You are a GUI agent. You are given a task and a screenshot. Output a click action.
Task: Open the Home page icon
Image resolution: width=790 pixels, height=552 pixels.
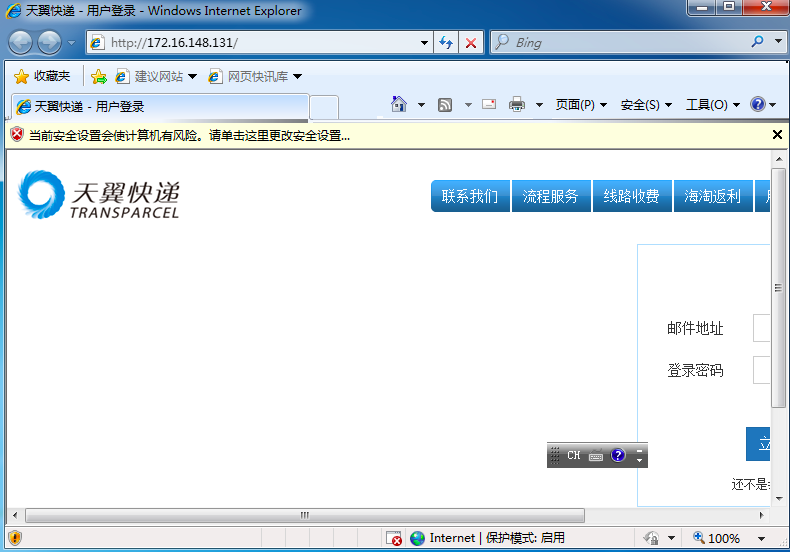click(400, 105)
